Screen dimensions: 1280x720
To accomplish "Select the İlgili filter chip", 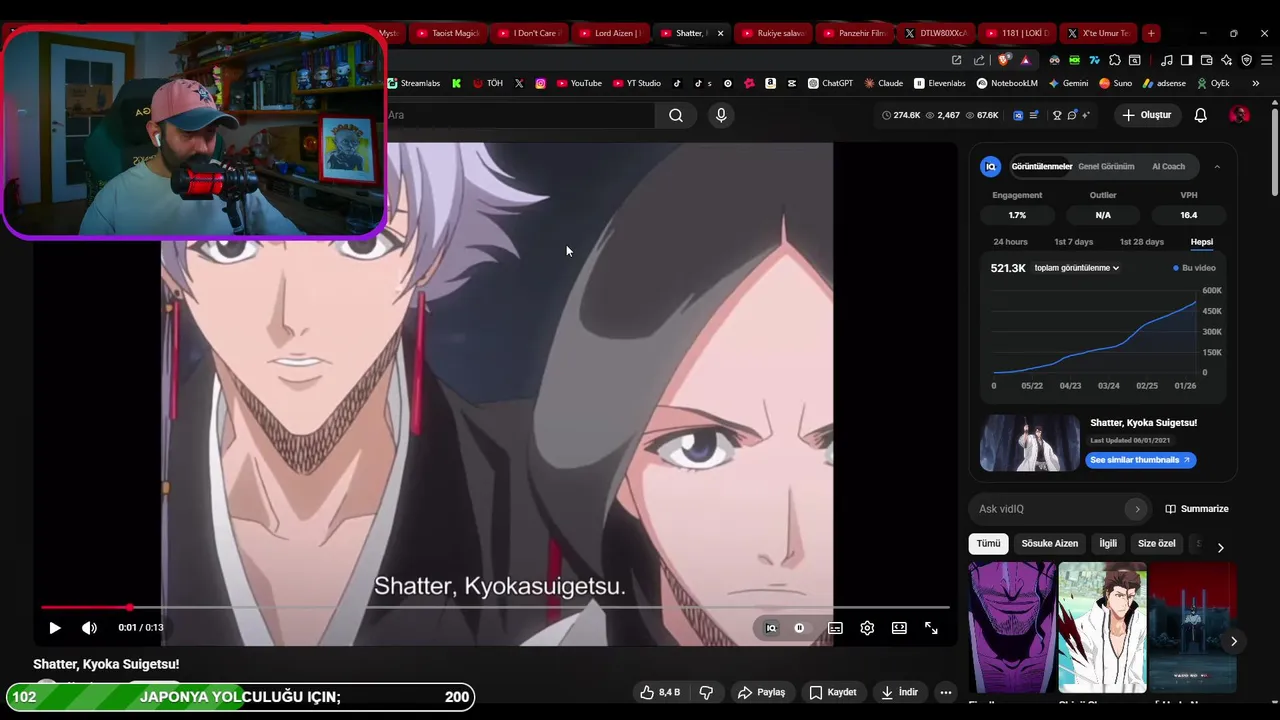I will pyautogui.click(x=1108, y=543).
